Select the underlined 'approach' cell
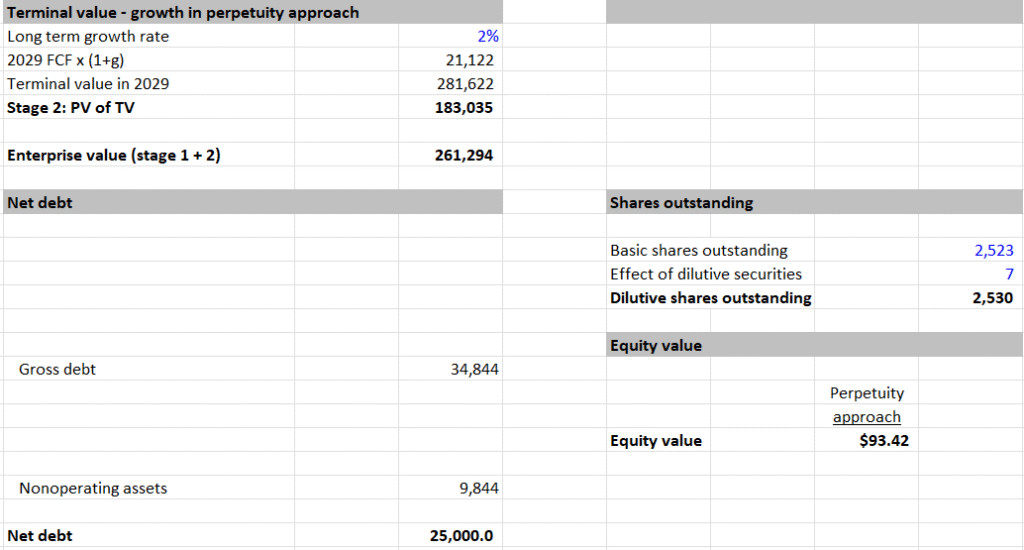The image size is (1024, 550). pos(867,417)
